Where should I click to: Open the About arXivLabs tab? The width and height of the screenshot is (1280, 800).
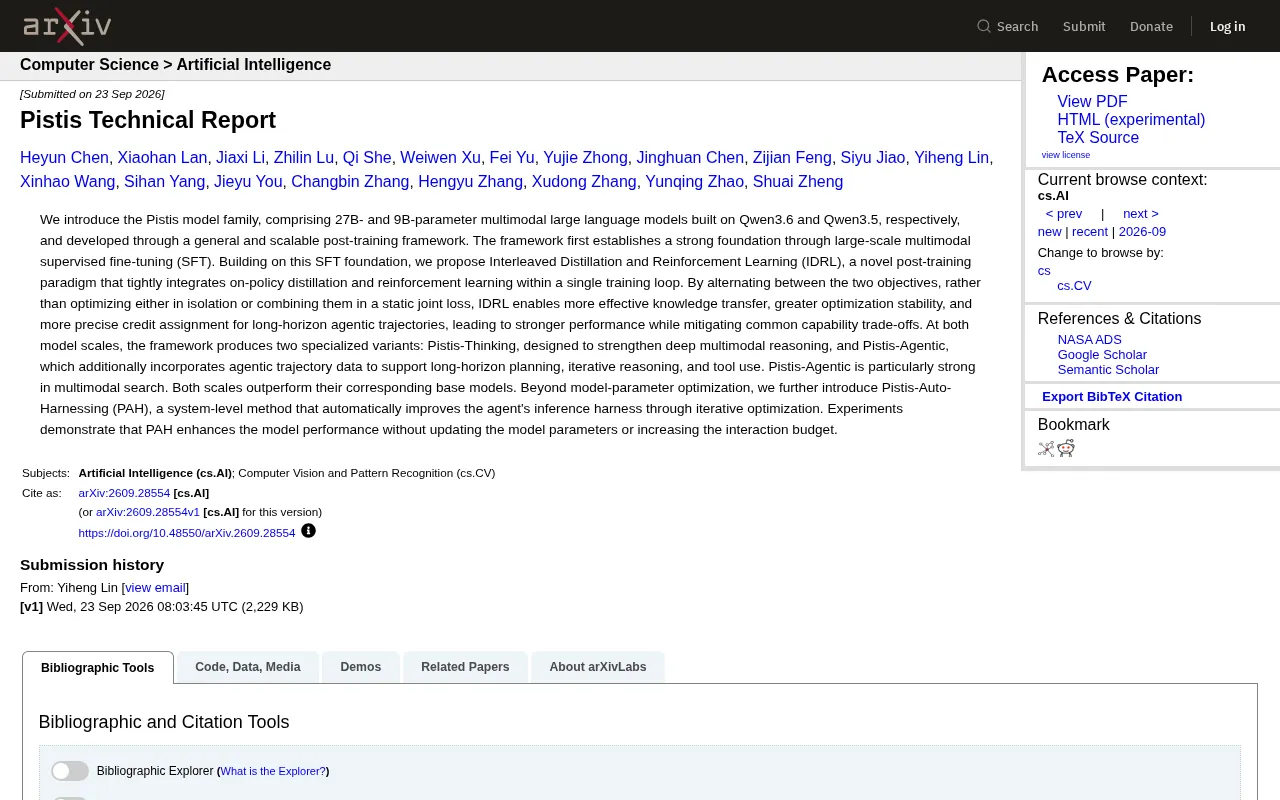[x=598, y=667]
